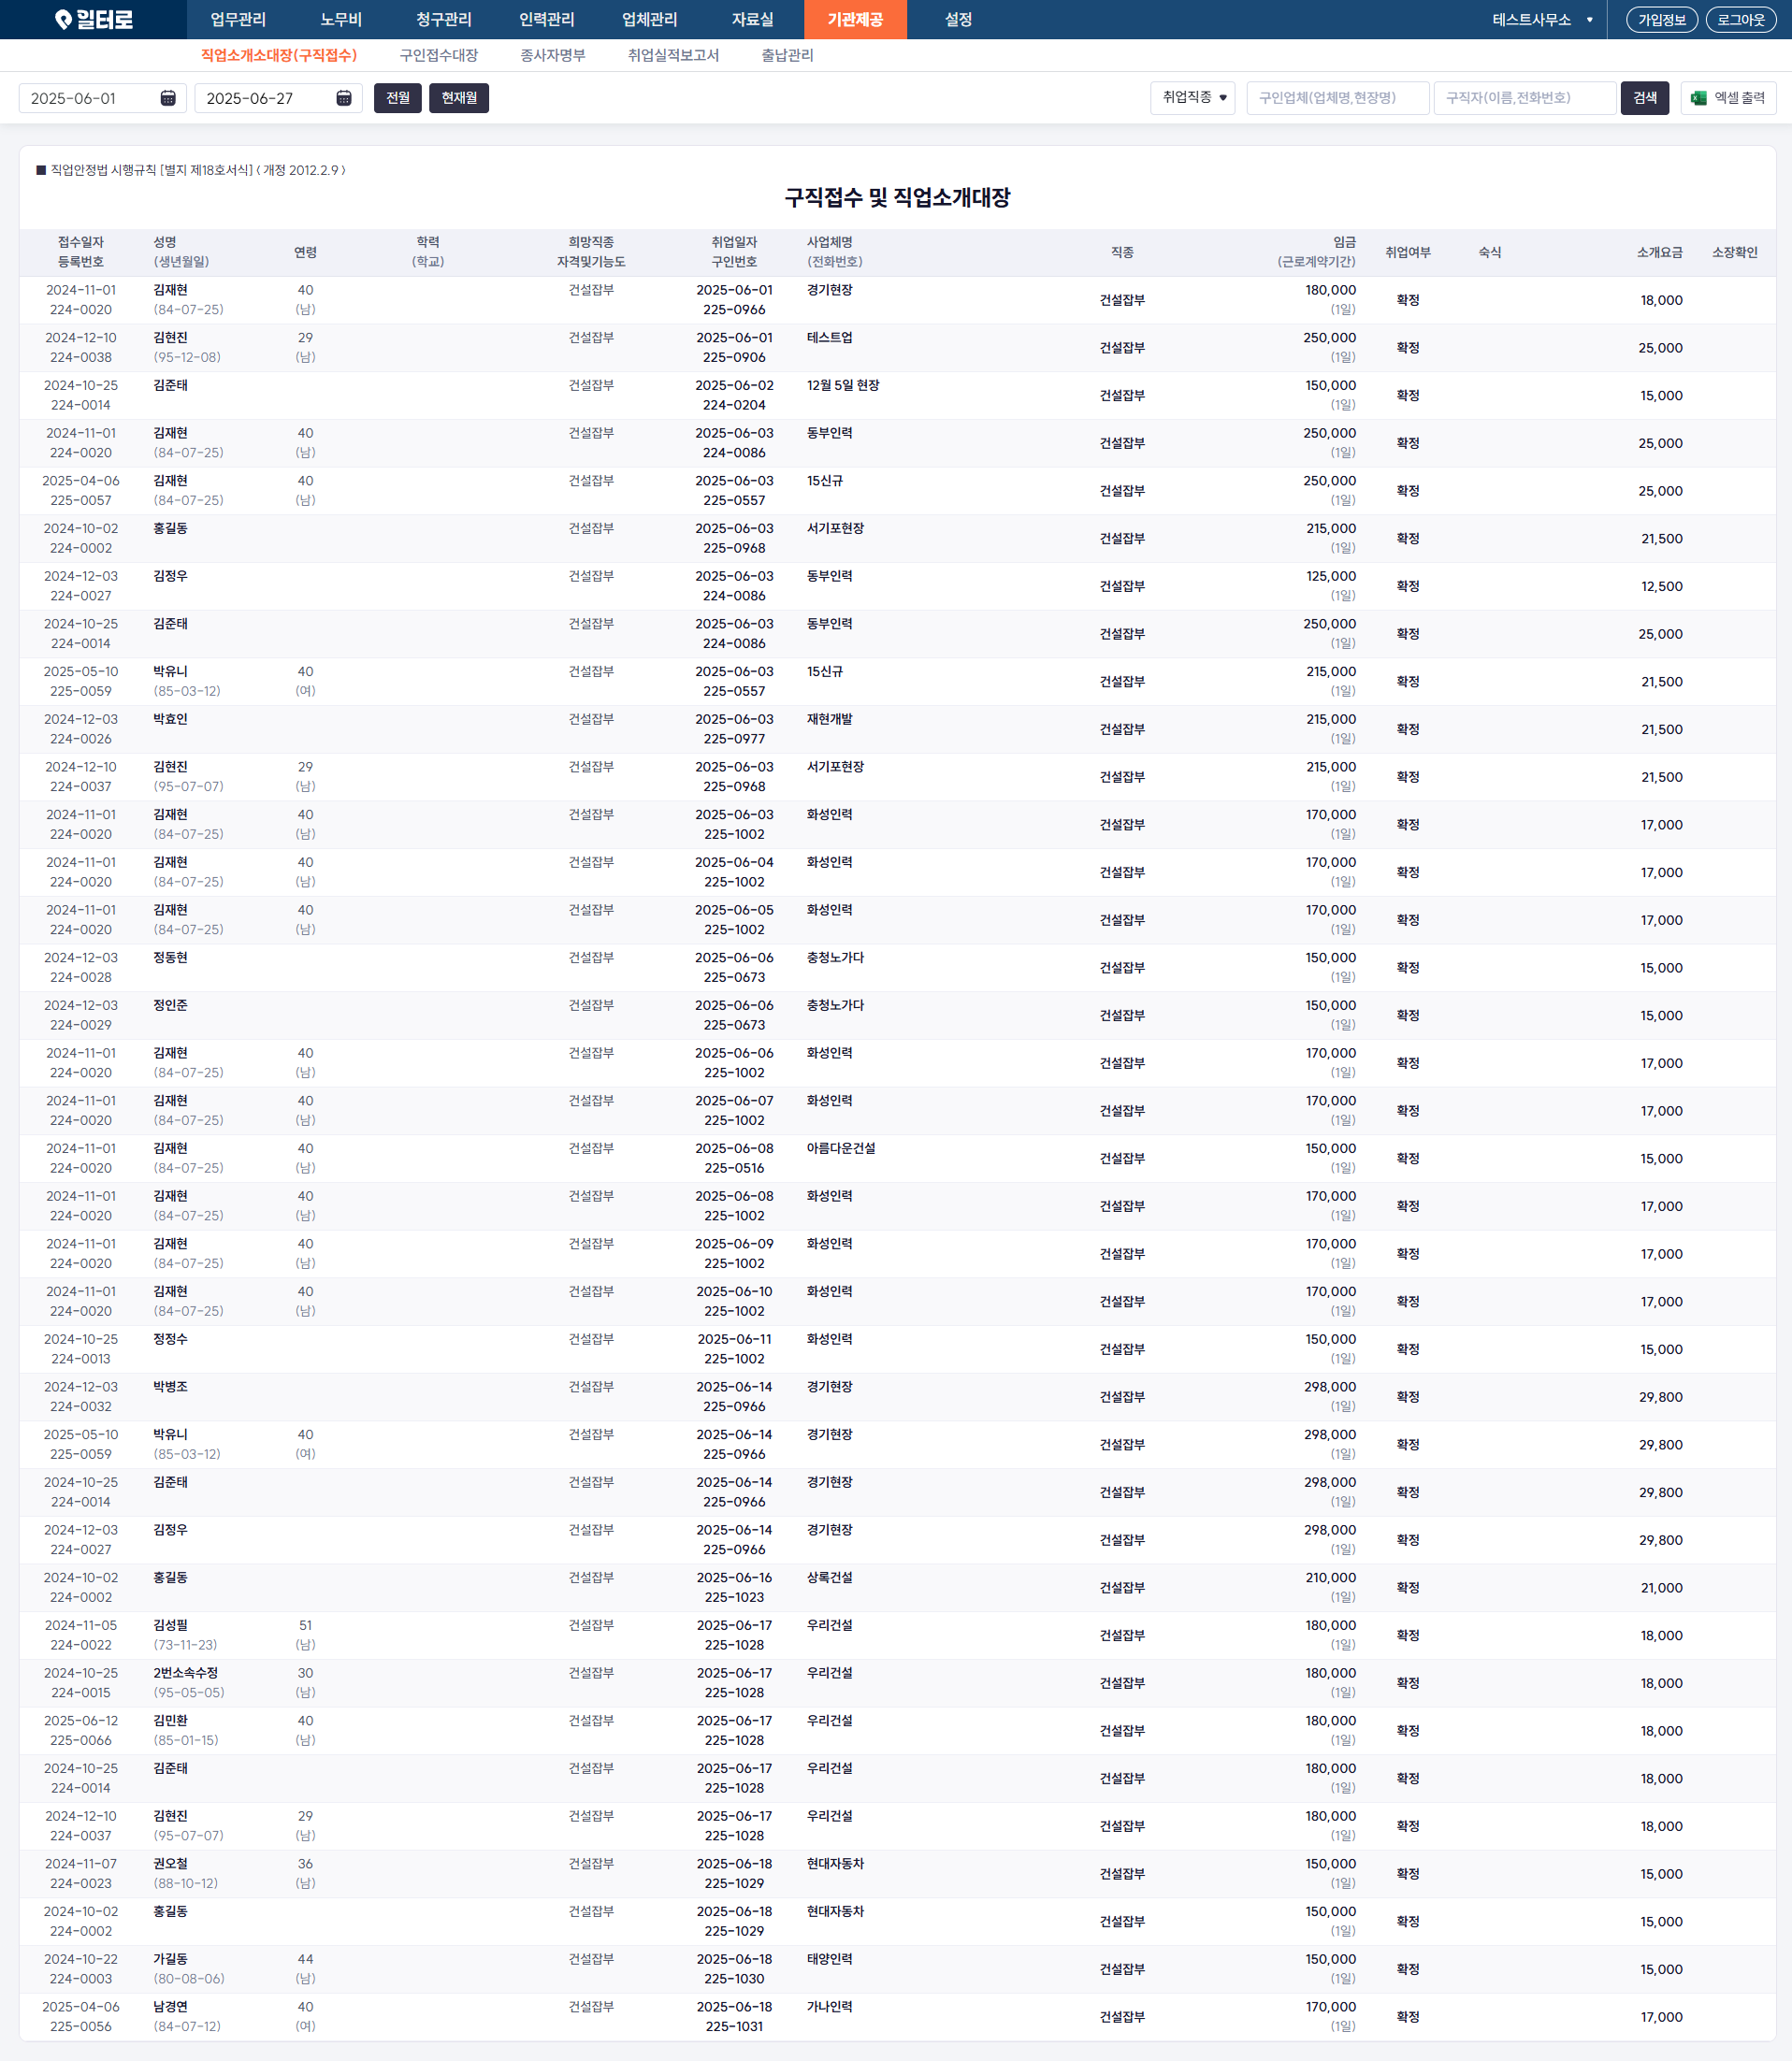Open the 출납관리 tab
The image size is (1792, 2061).
787,56
